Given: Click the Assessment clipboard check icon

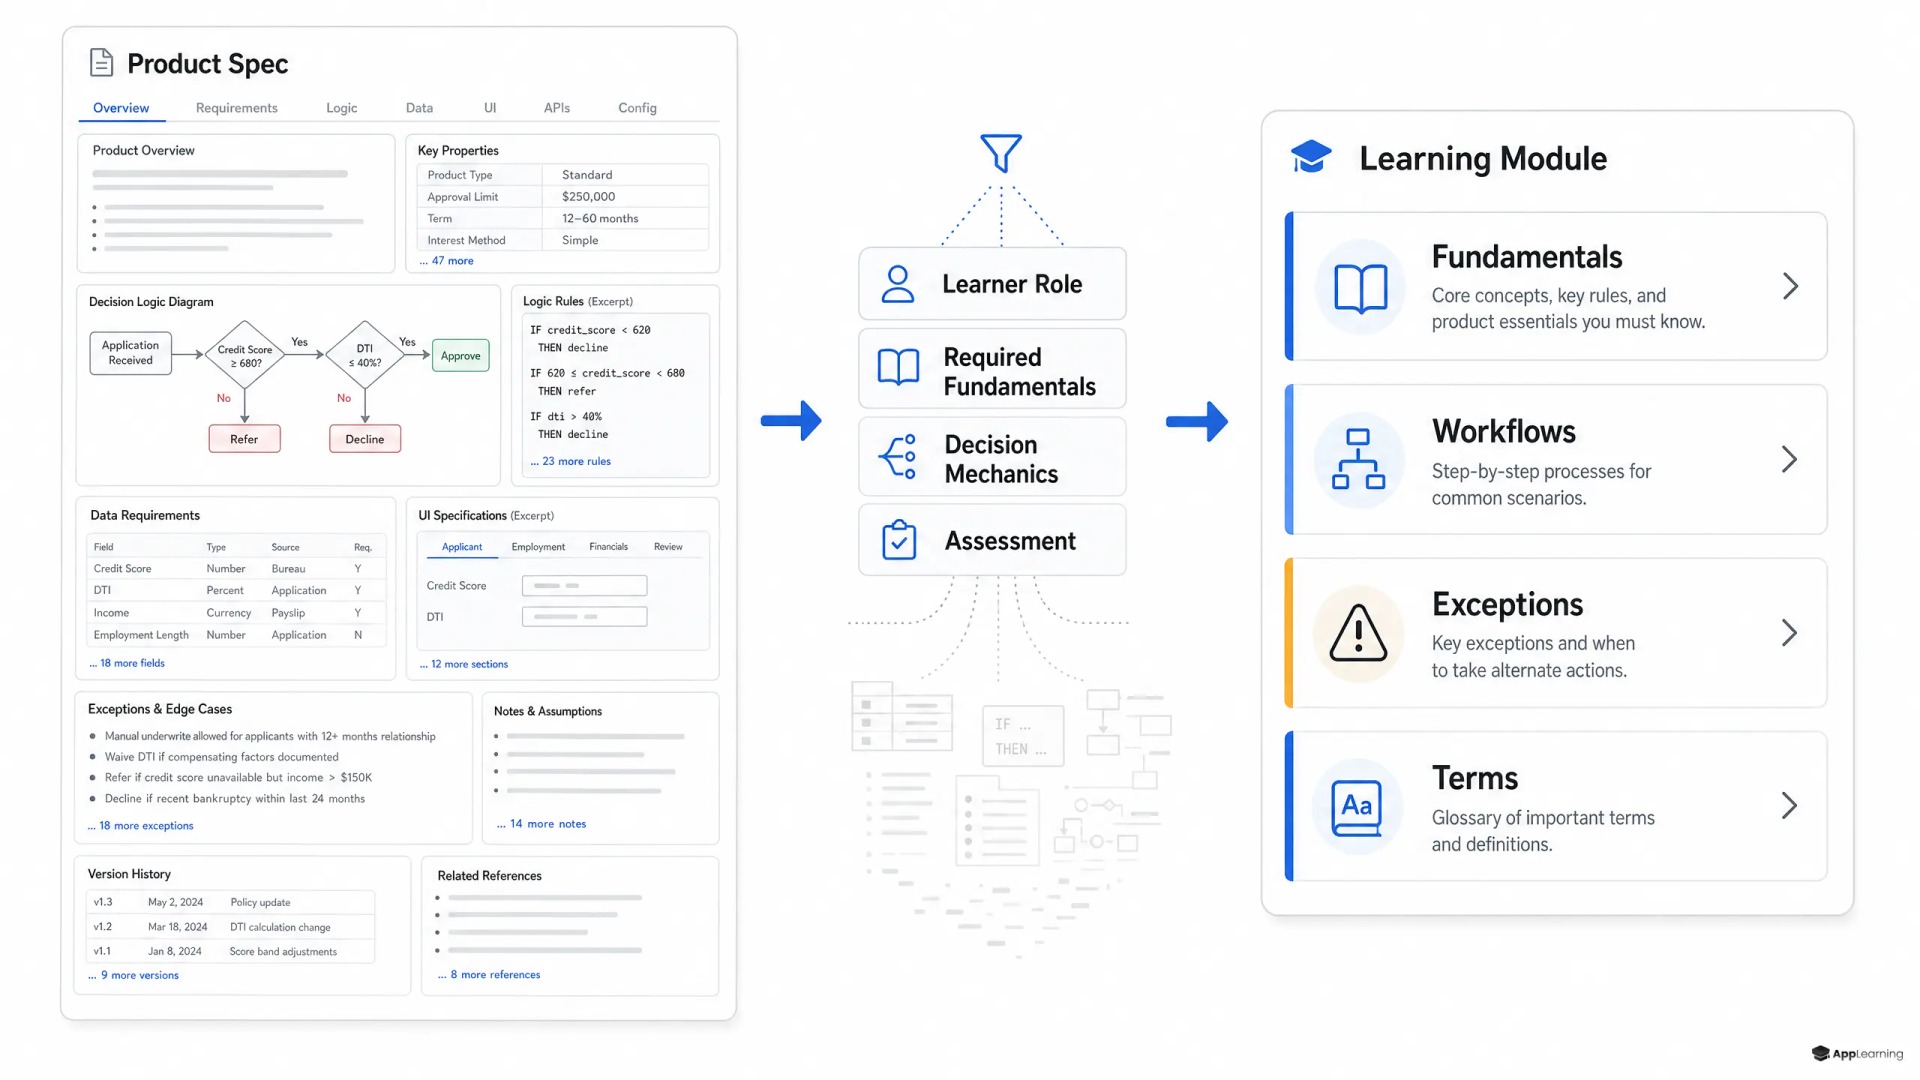Looking at the screenshot, I should click(899, 540).
